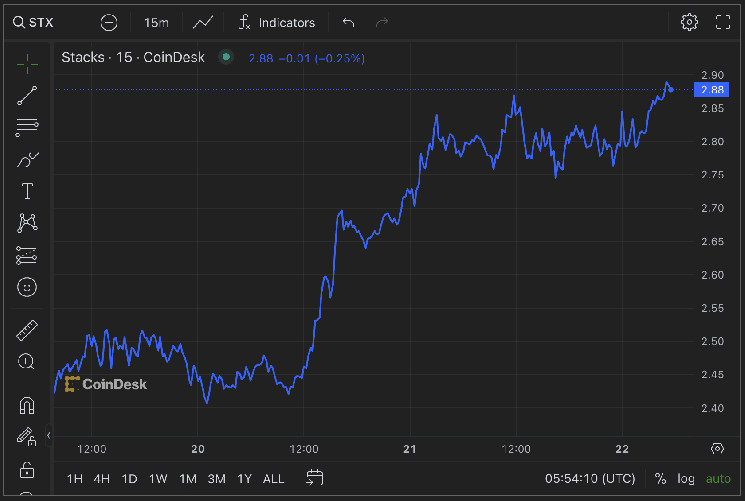Select the ALL time range
This screenshot has height=501, width=745.
[273, 479]
